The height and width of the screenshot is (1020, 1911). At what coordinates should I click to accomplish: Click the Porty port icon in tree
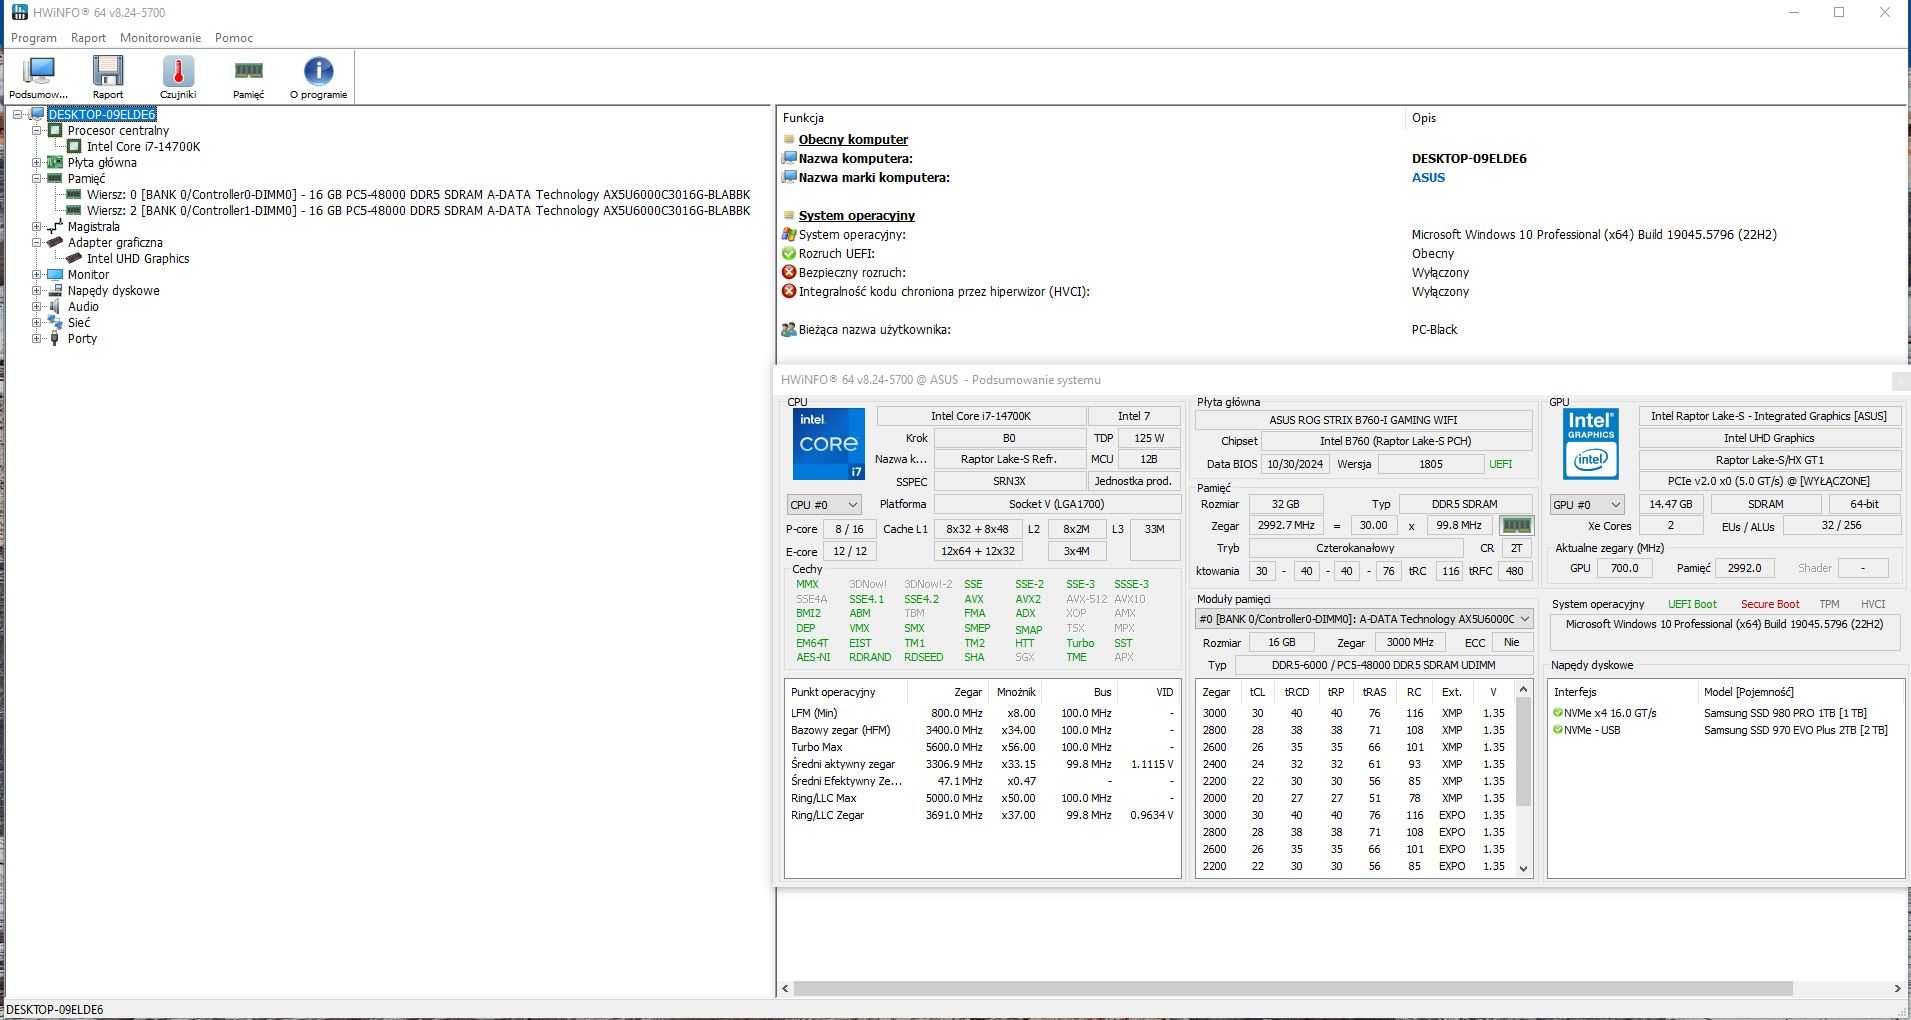tap(55, 339)
